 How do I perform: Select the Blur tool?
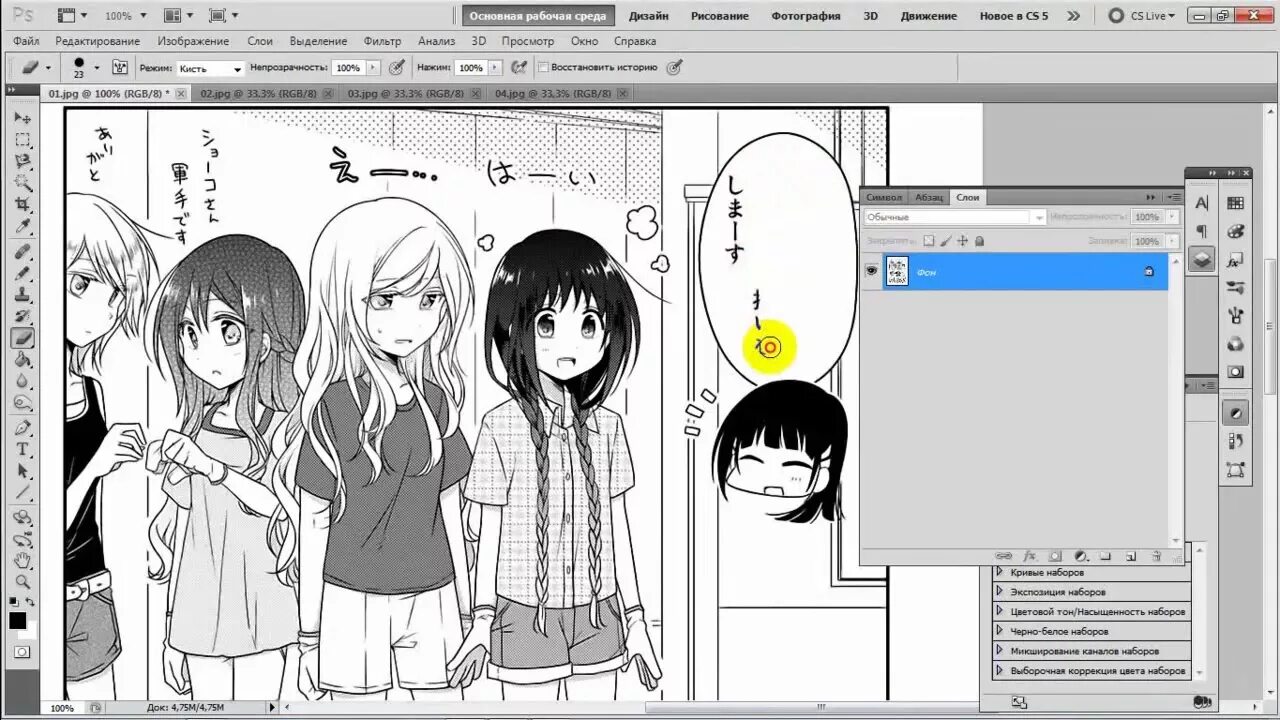tap(22, 381)
